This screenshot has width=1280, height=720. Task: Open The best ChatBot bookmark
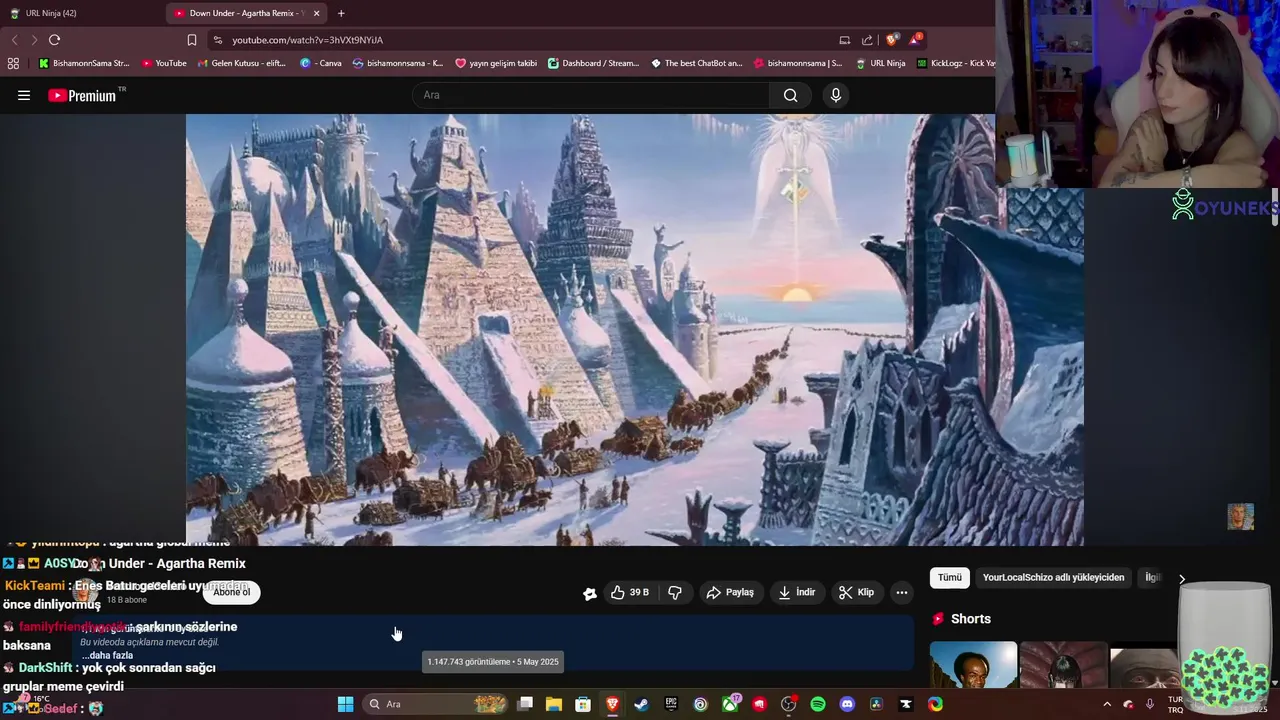696,63
